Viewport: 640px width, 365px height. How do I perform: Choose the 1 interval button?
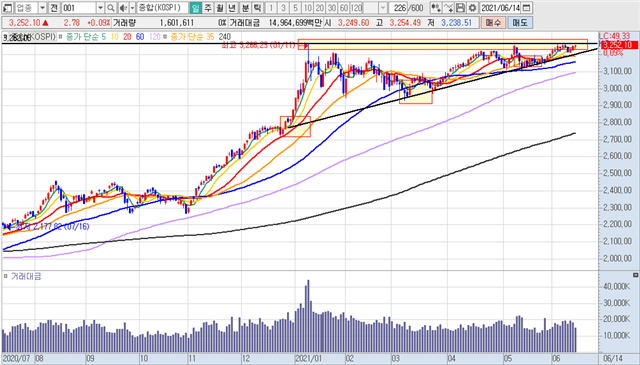tap(271, 8)
